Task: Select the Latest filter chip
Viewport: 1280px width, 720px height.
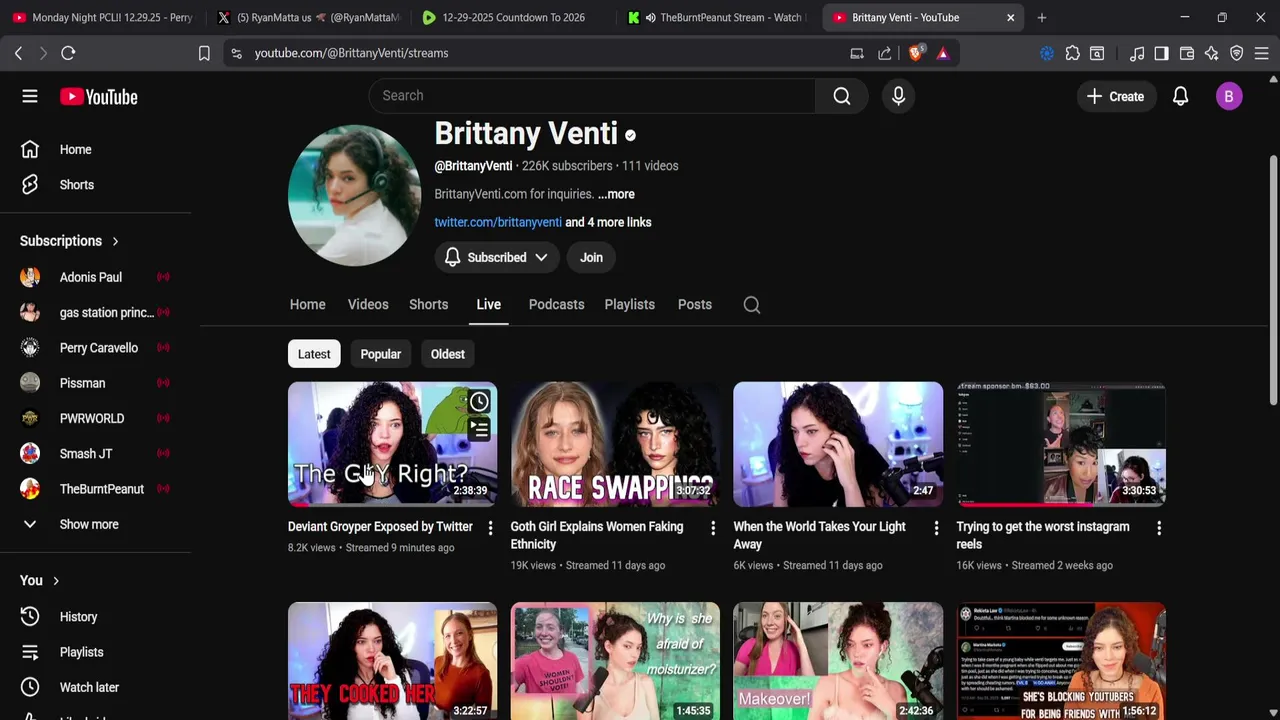Action: (314, 354)
